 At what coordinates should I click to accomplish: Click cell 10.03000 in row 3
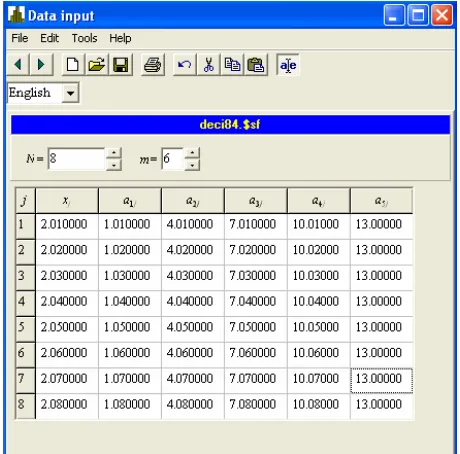click(x=319, y=278)
